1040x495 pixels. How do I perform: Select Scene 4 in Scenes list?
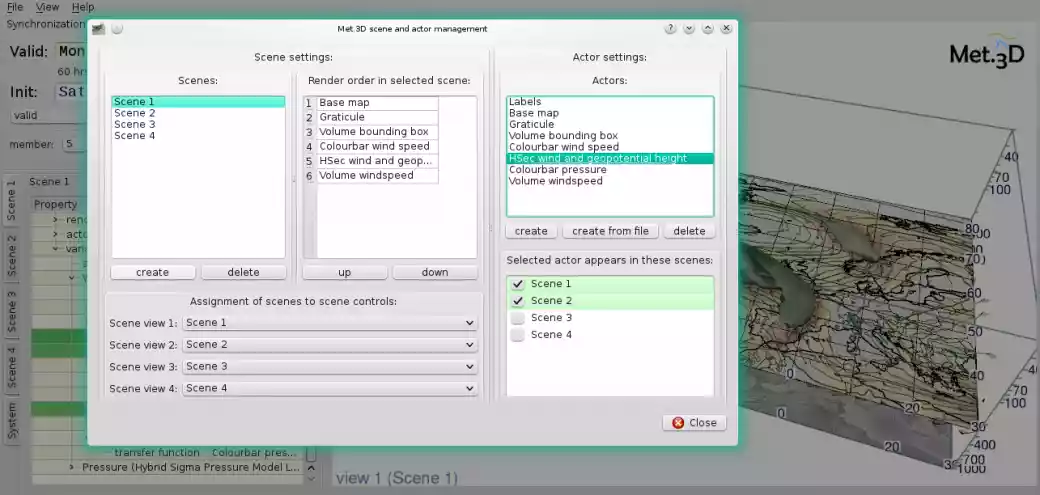tap(198, 135)
